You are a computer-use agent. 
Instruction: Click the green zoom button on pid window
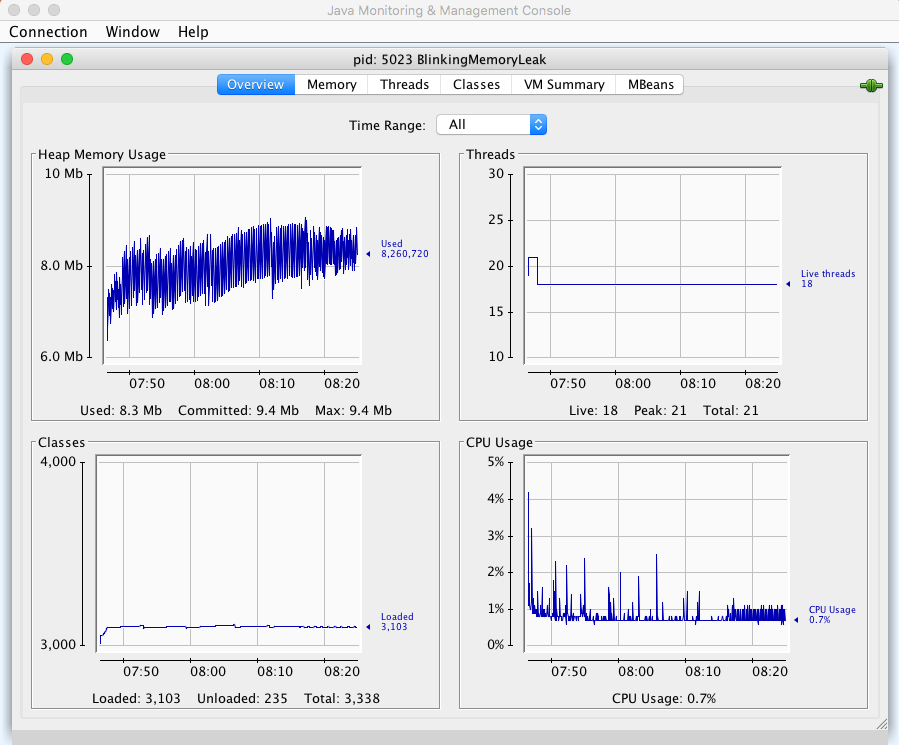pyautogui.click(x=67, y=60)
